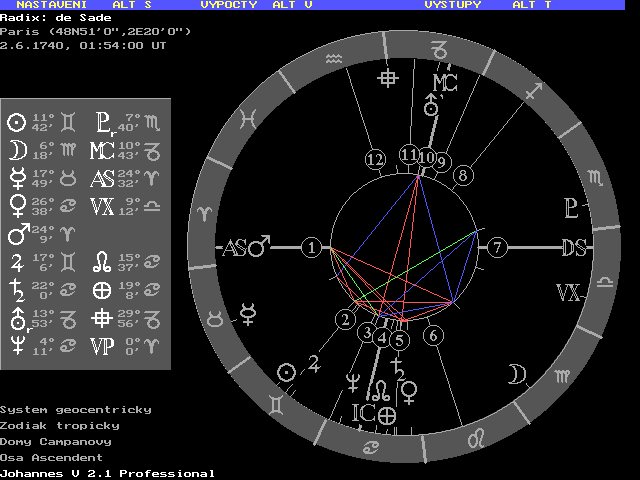
Task: Click the house 12 circle marker
Action: point(375,159)
